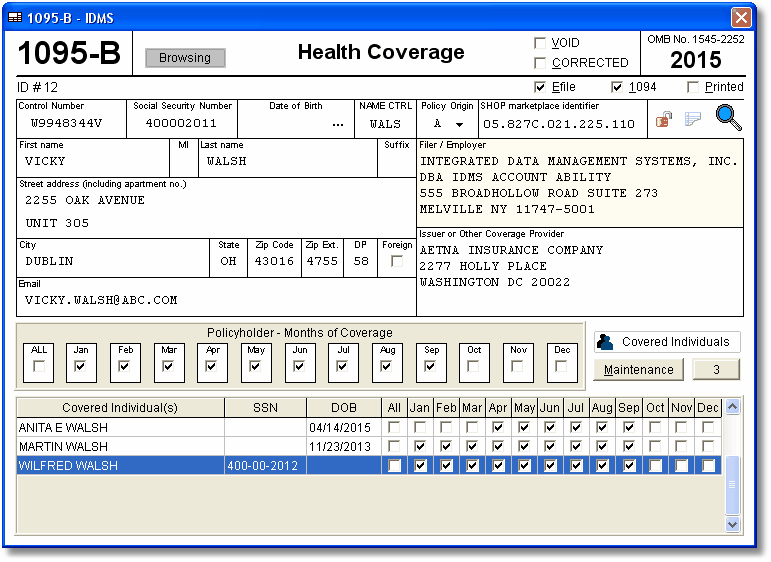Open the Date of Birth ellipsis picker

(338, 125)
